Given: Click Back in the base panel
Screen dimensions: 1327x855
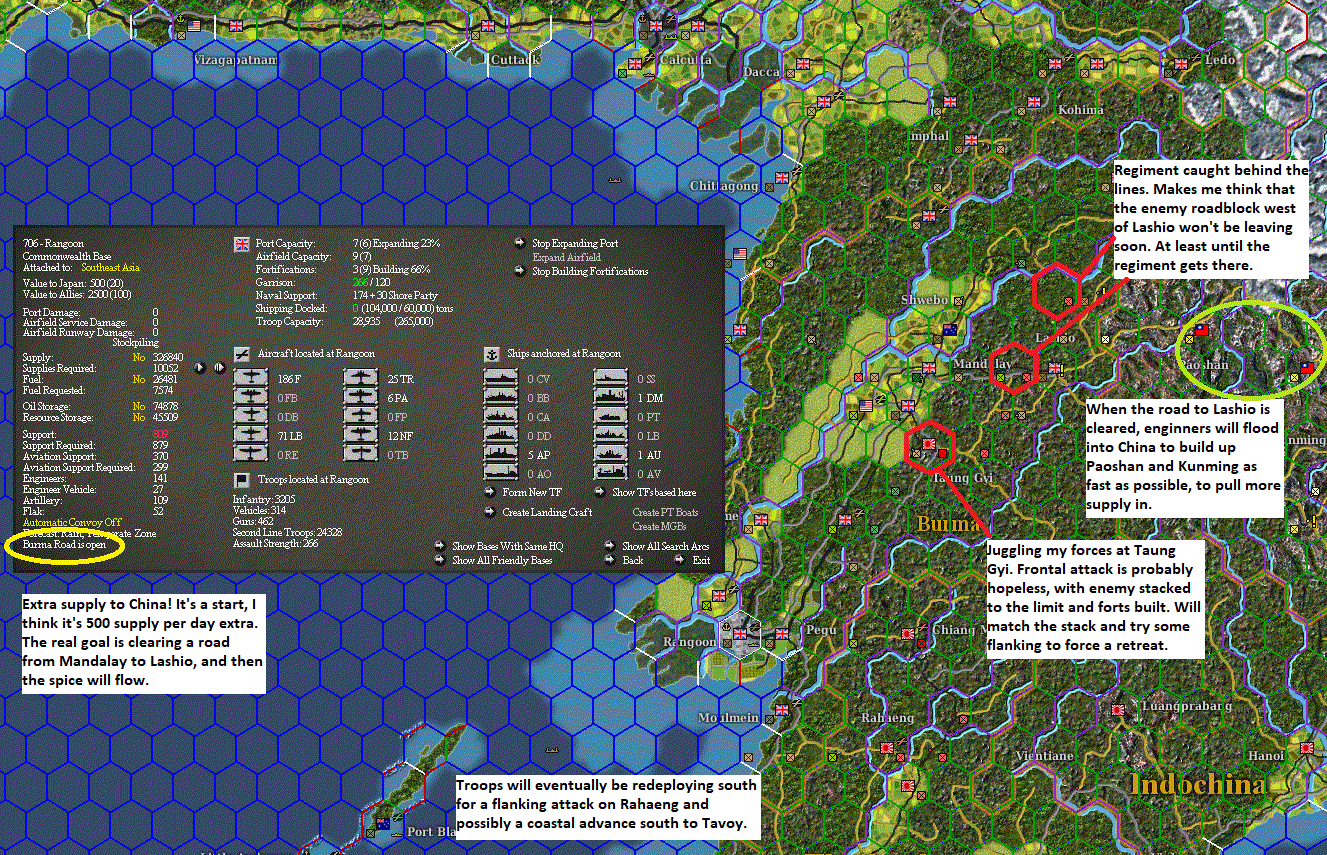Looking at the screenshot, I should pos(633,560).
